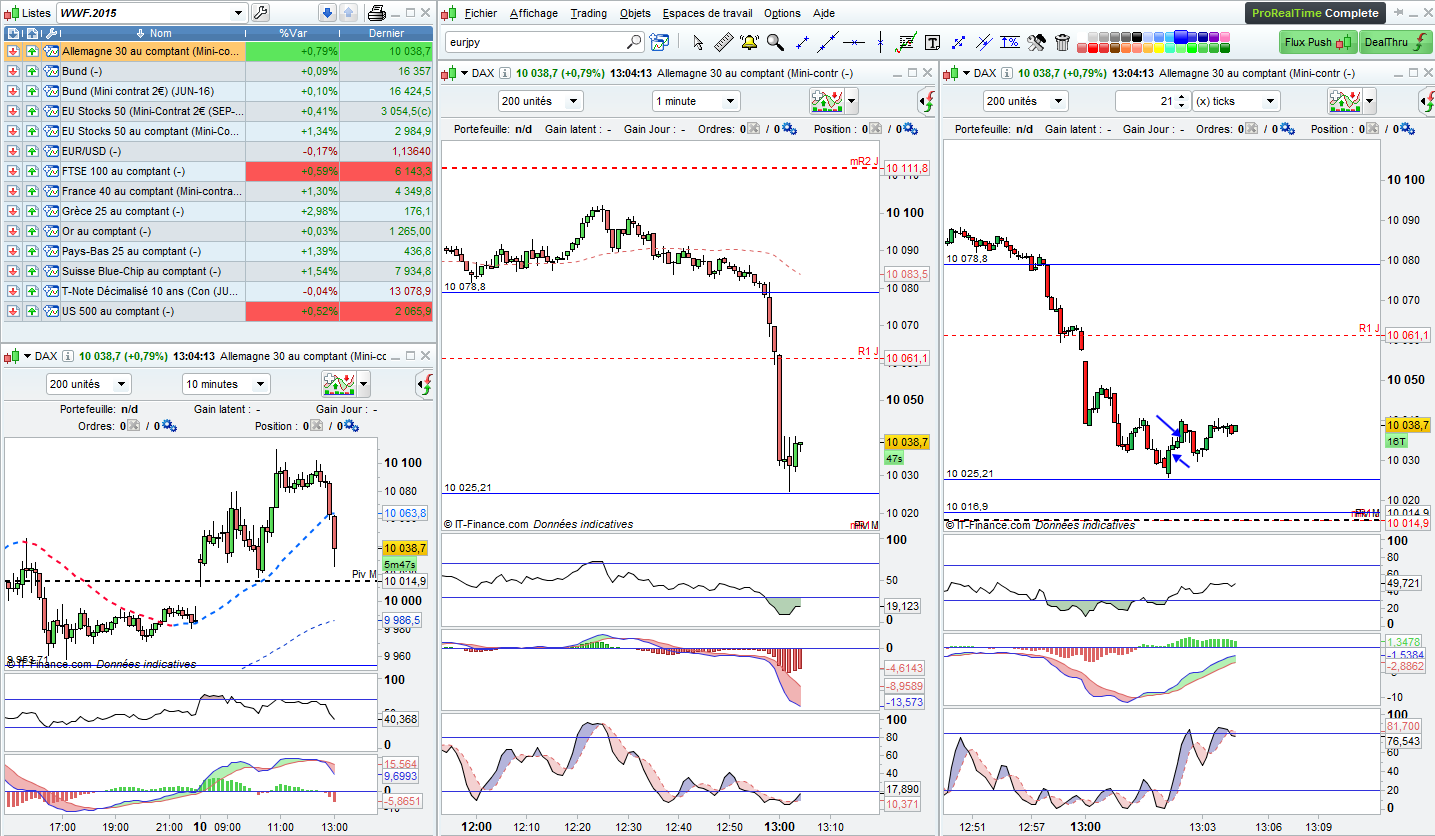Open the Affichage menu
The image size is (1435, 836).
534,13
